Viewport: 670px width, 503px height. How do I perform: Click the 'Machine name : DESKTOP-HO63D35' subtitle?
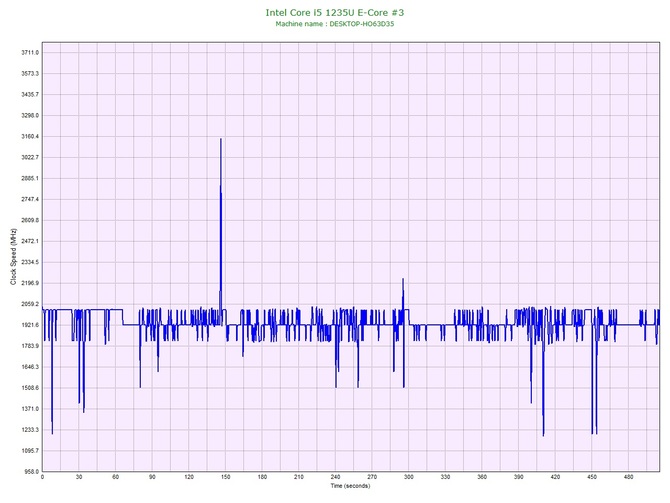[x=335, y=24]
